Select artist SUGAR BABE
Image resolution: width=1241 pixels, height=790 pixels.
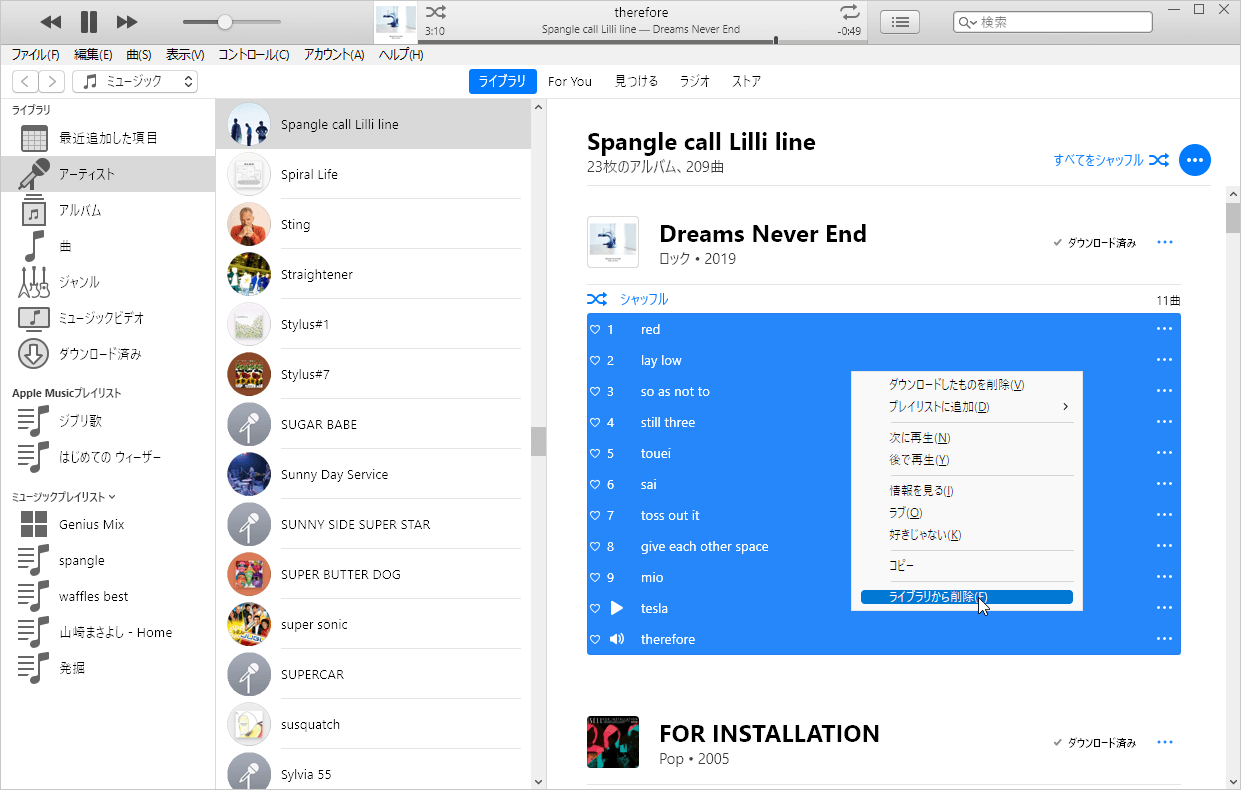373,424
